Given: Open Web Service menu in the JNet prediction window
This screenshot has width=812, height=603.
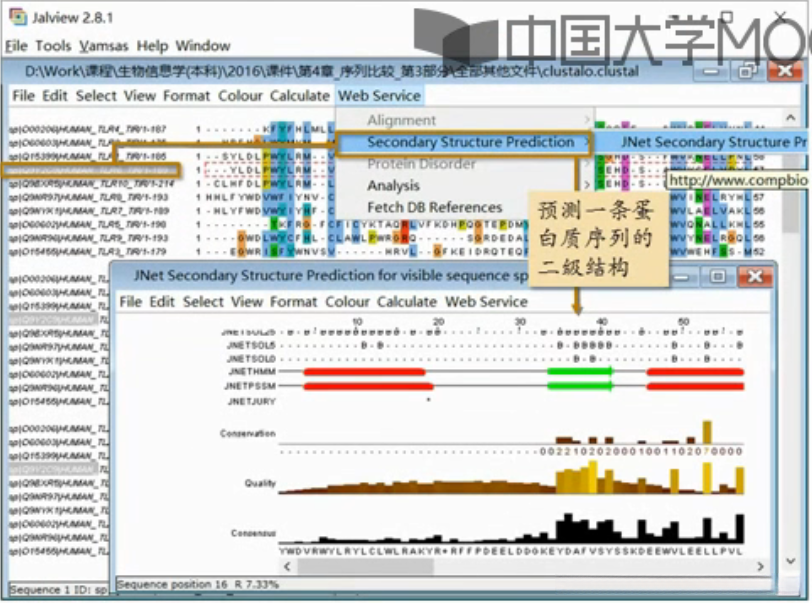Looking at the screenshot, I should [486, 302].
